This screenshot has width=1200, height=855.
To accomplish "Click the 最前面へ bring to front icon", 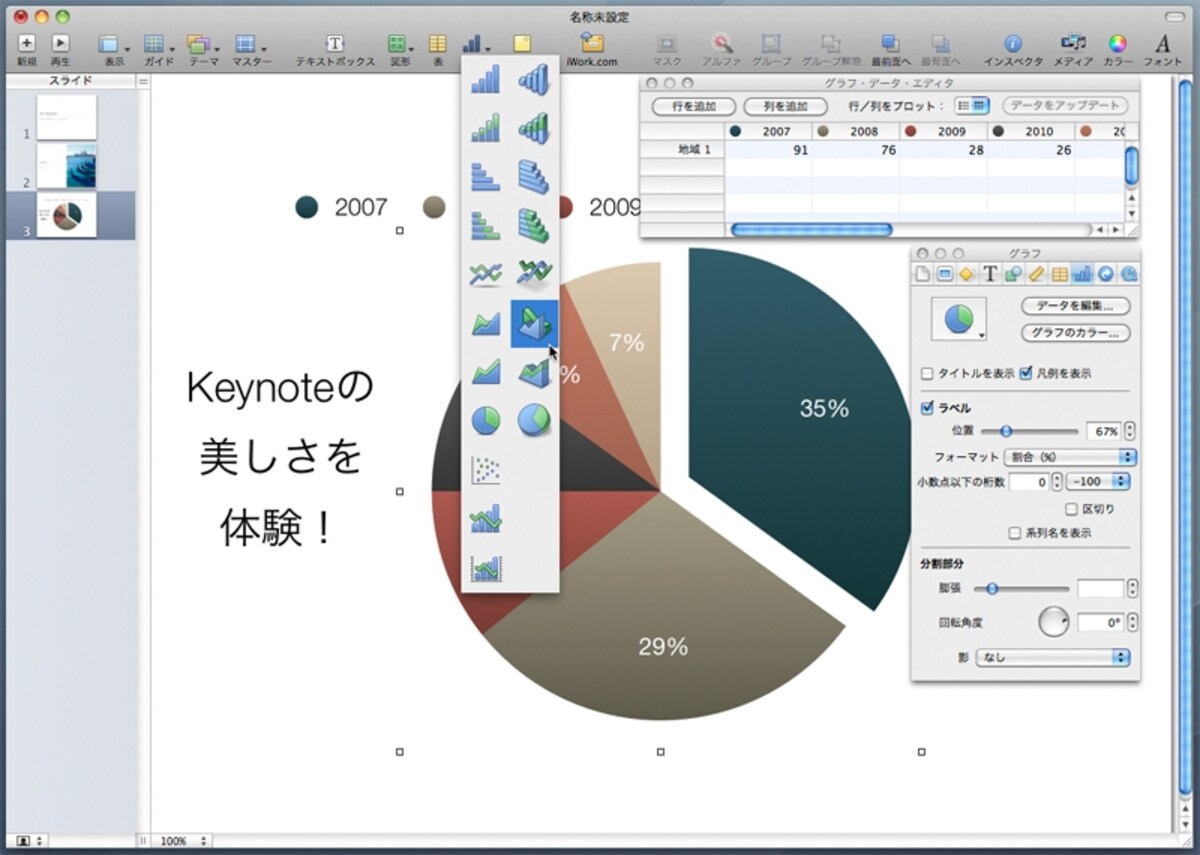I will (890, 43).
